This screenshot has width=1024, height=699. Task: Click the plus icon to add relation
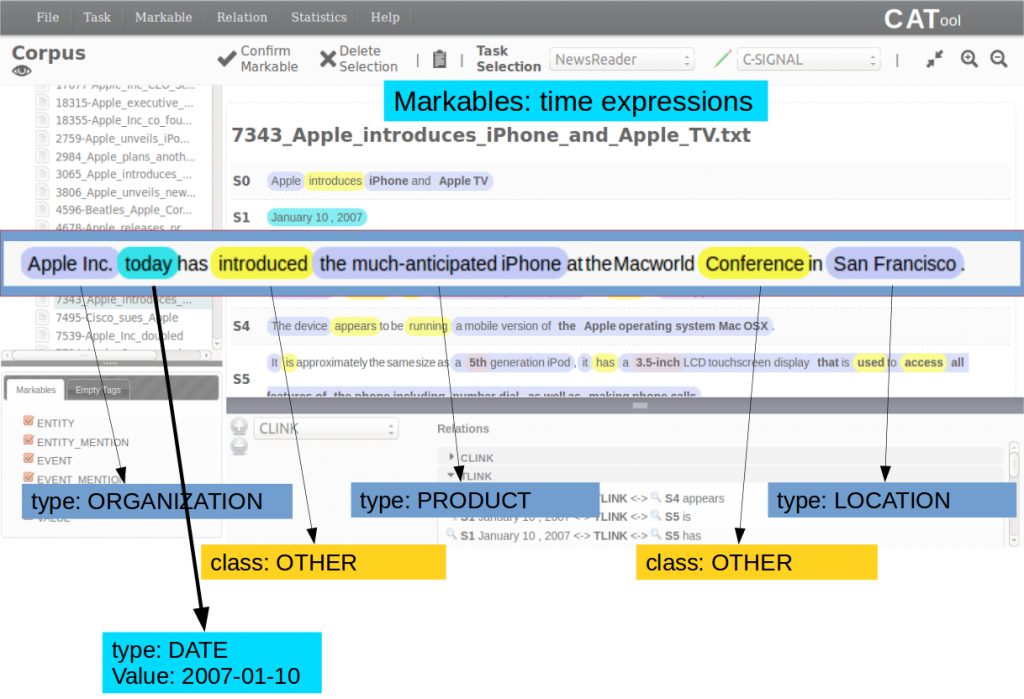239,427
